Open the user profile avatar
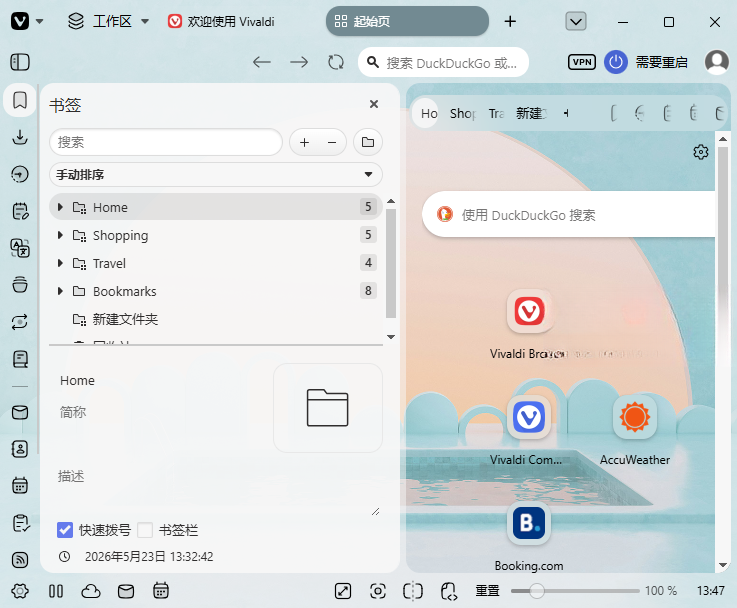 click(x=717, y=62)
